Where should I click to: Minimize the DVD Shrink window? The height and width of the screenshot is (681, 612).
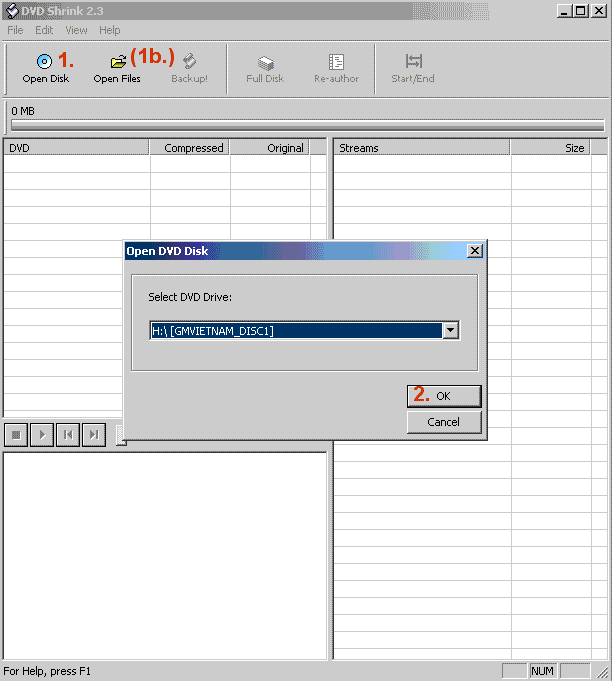pyautogui.click(x=564, y=11)
